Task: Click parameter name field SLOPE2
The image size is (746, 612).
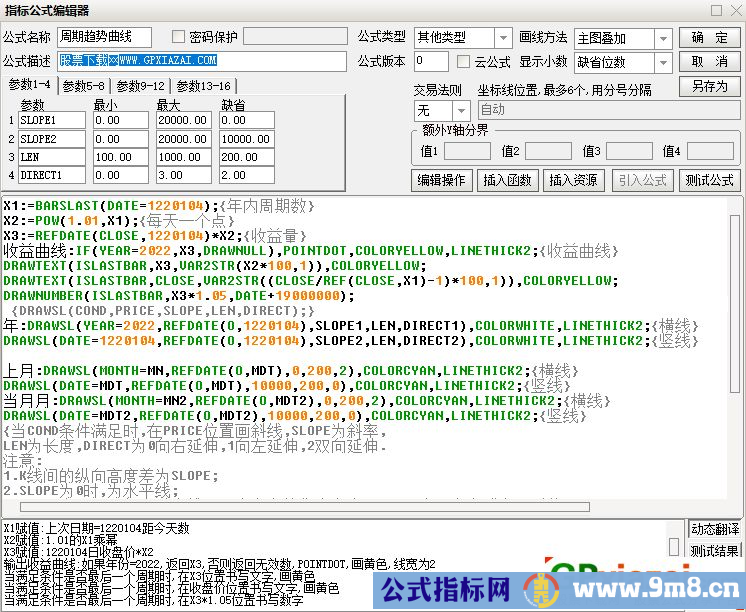Action: (52, 139)
